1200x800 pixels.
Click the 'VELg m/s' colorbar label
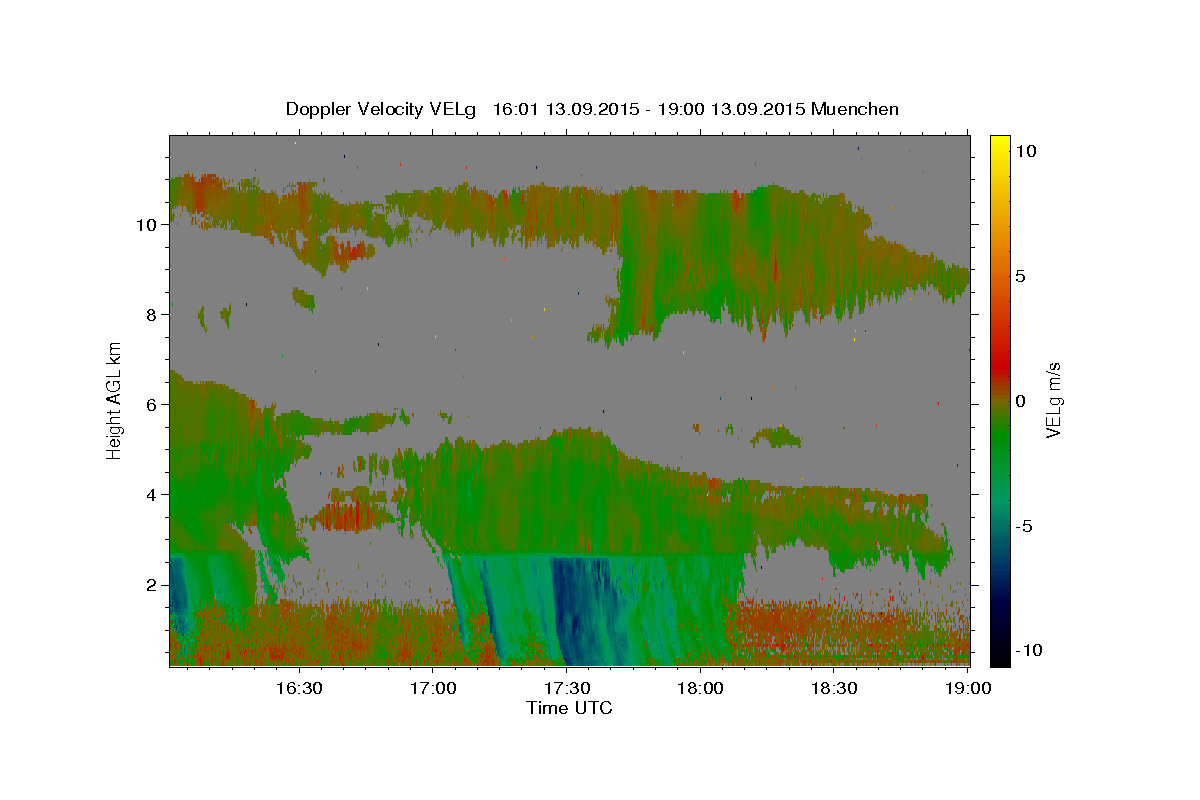(1053, 400)
